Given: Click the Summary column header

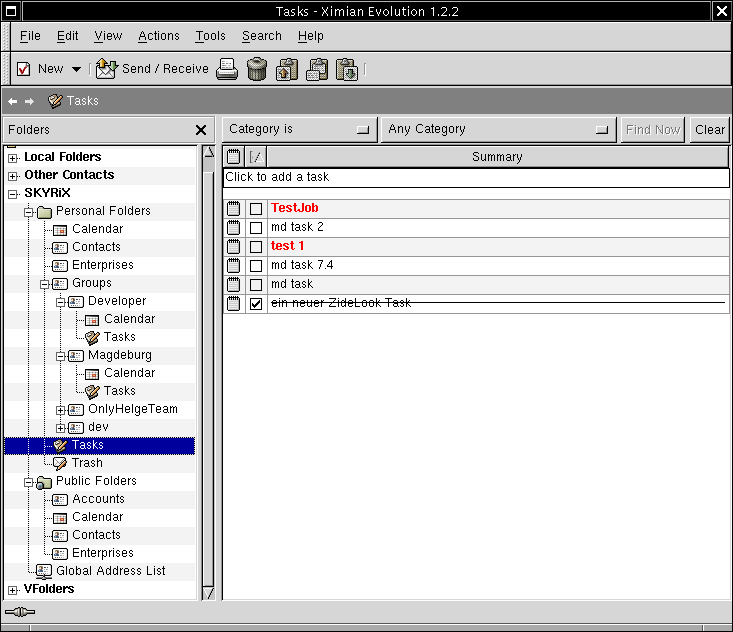Looking at the screenshot, I should tap(497, 157).
